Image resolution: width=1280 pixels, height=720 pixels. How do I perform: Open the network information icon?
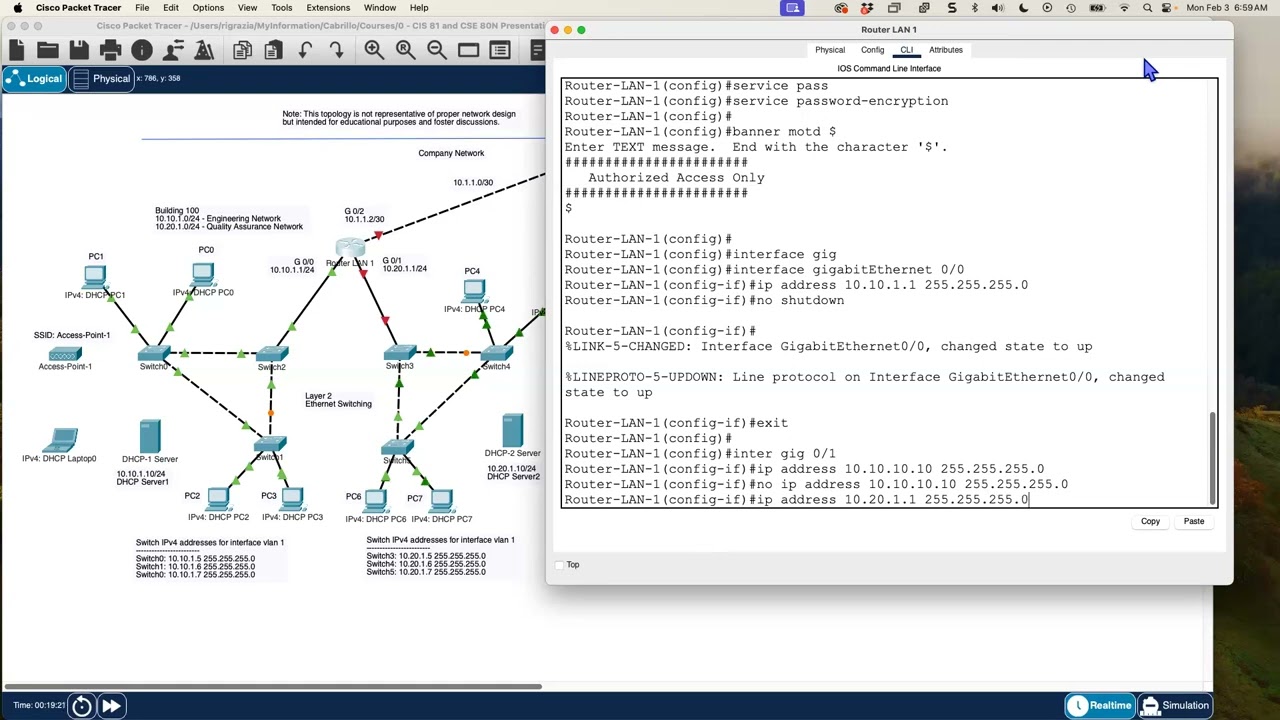coord(142,50)
